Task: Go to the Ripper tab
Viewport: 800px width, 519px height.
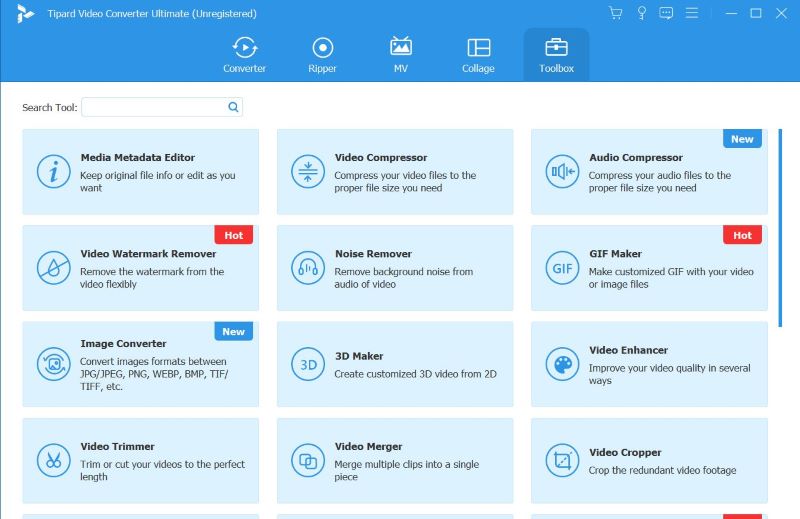Action: tap(322, 55)
